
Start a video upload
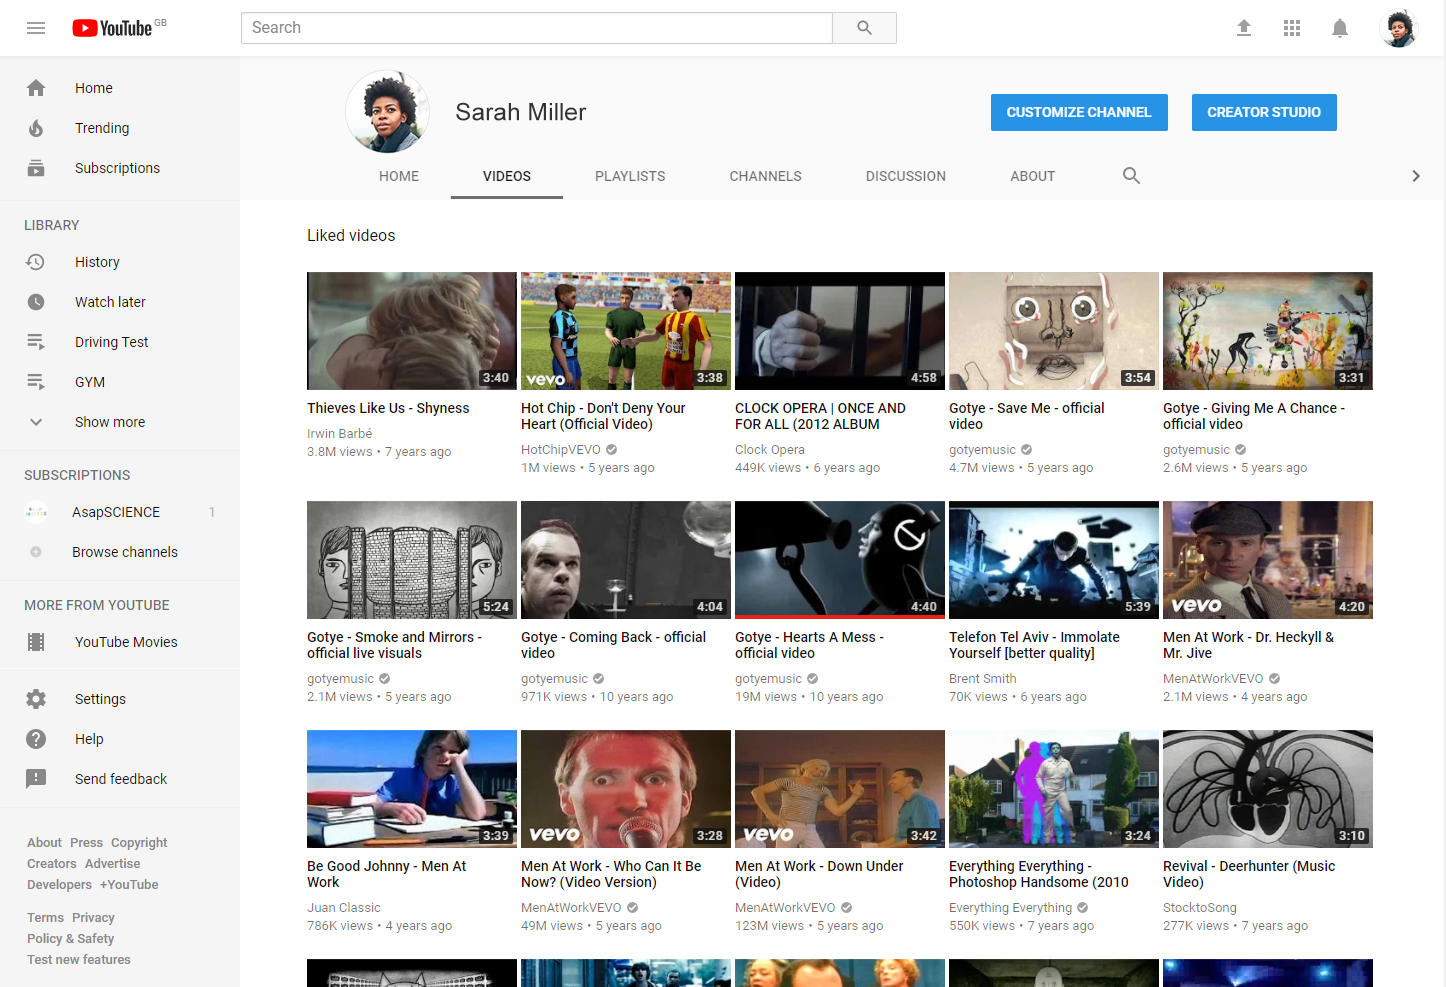coord(1243,28)
